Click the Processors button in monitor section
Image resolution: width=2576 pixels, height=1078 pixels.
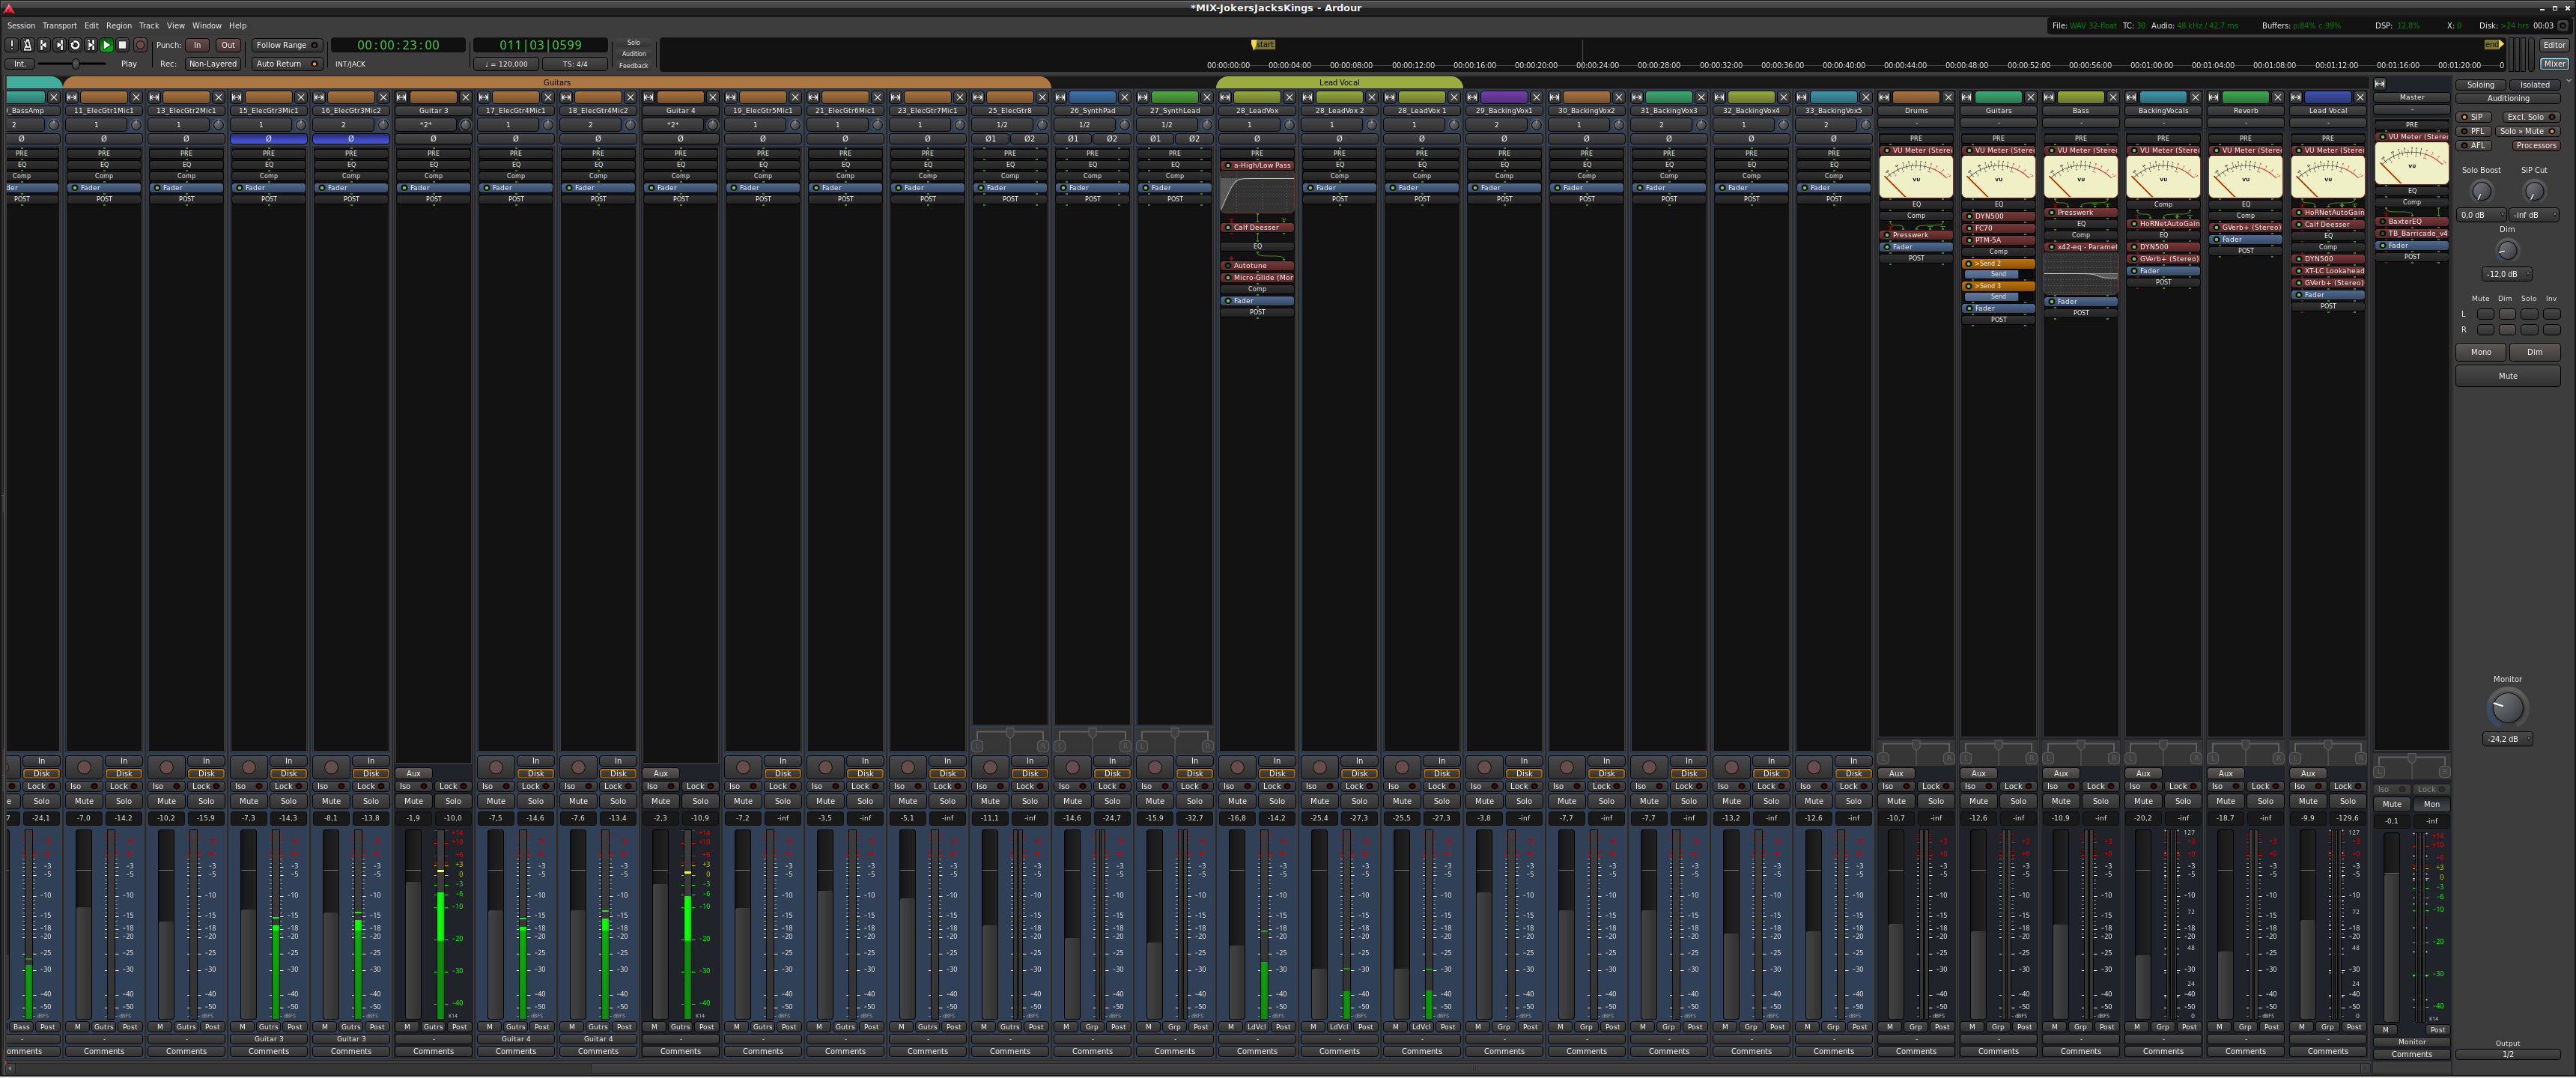click(x=2536, y=145)
